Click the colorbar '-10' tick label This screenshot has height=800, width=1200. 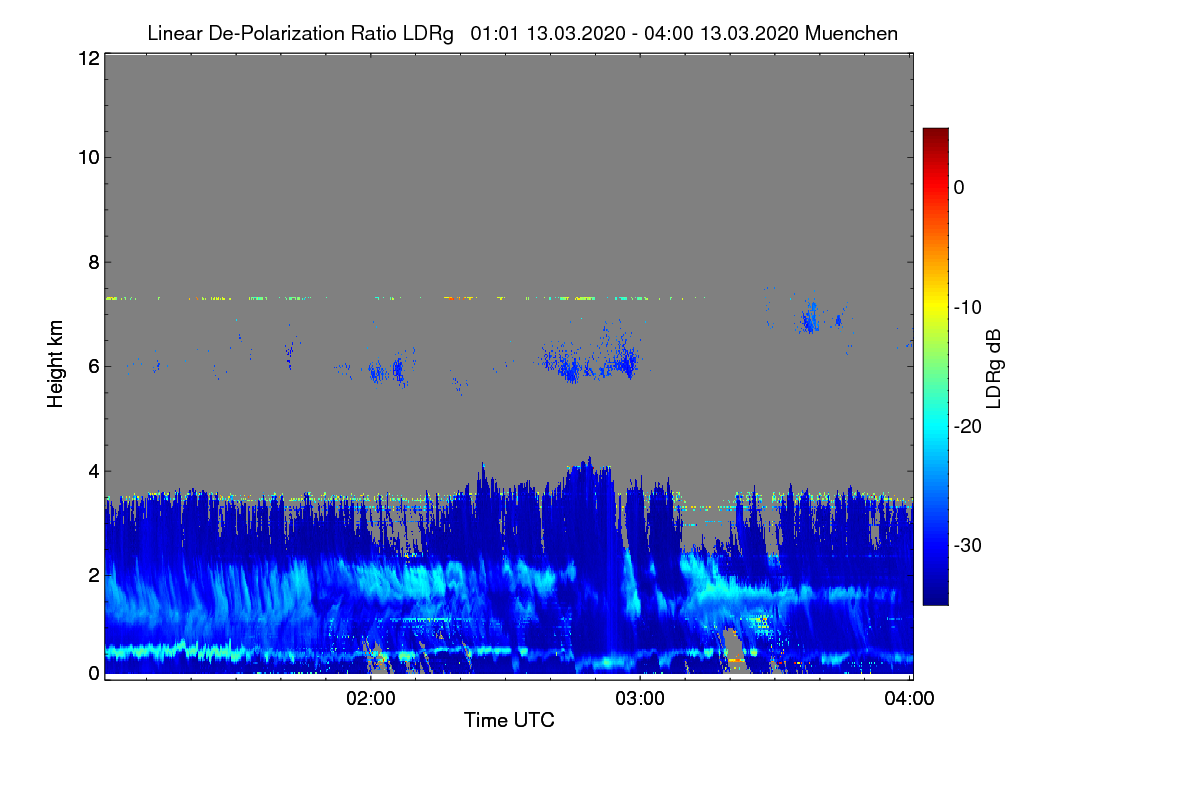(x=969, y=307)
